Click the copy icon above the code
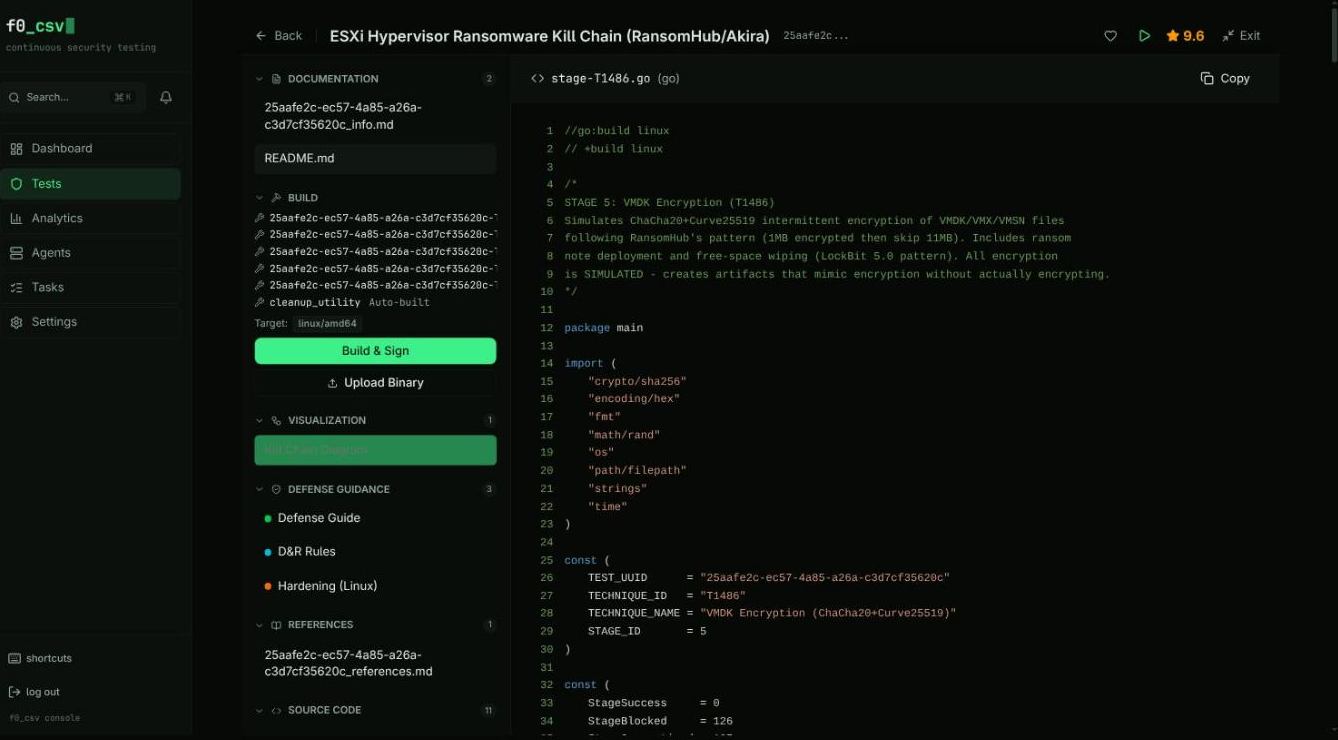 [1207, 78]
